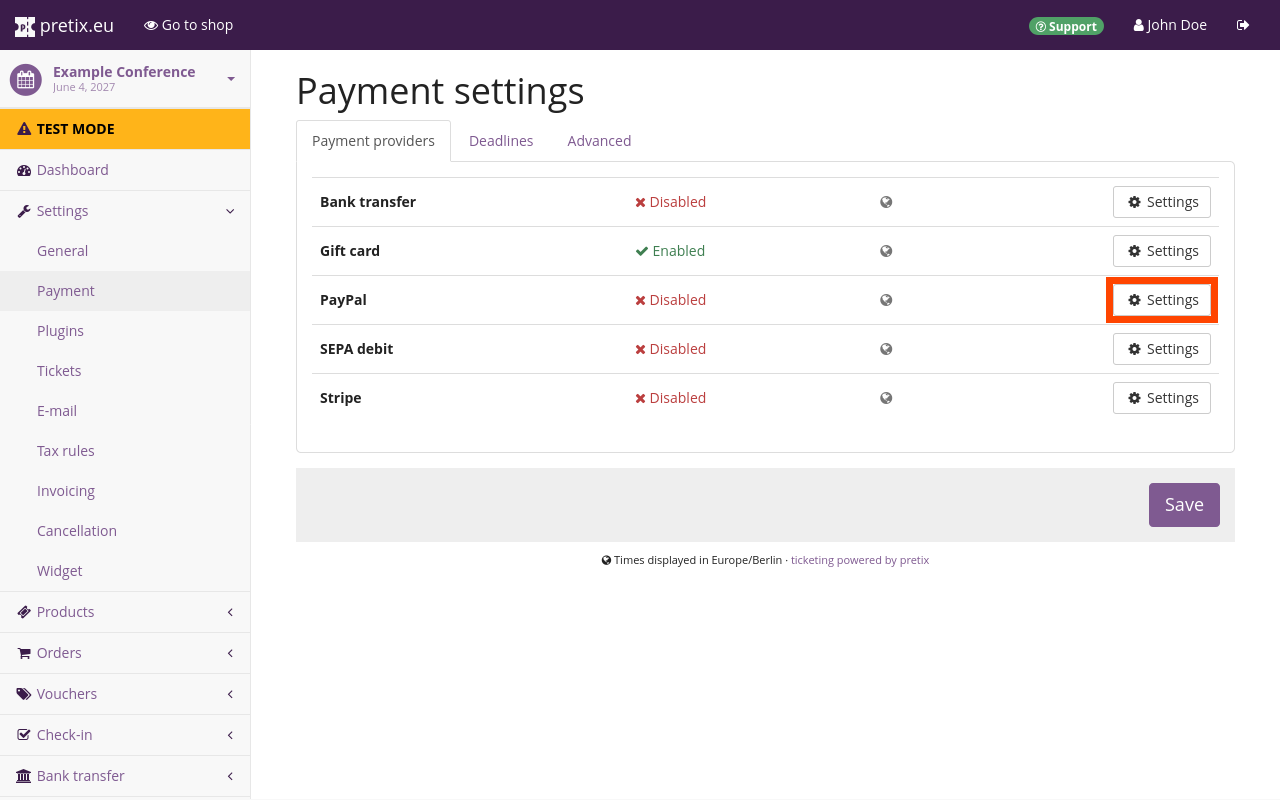1280x800 pixels.
Task: Click the red X on Bank transfer status
Action: coord(640,202)
